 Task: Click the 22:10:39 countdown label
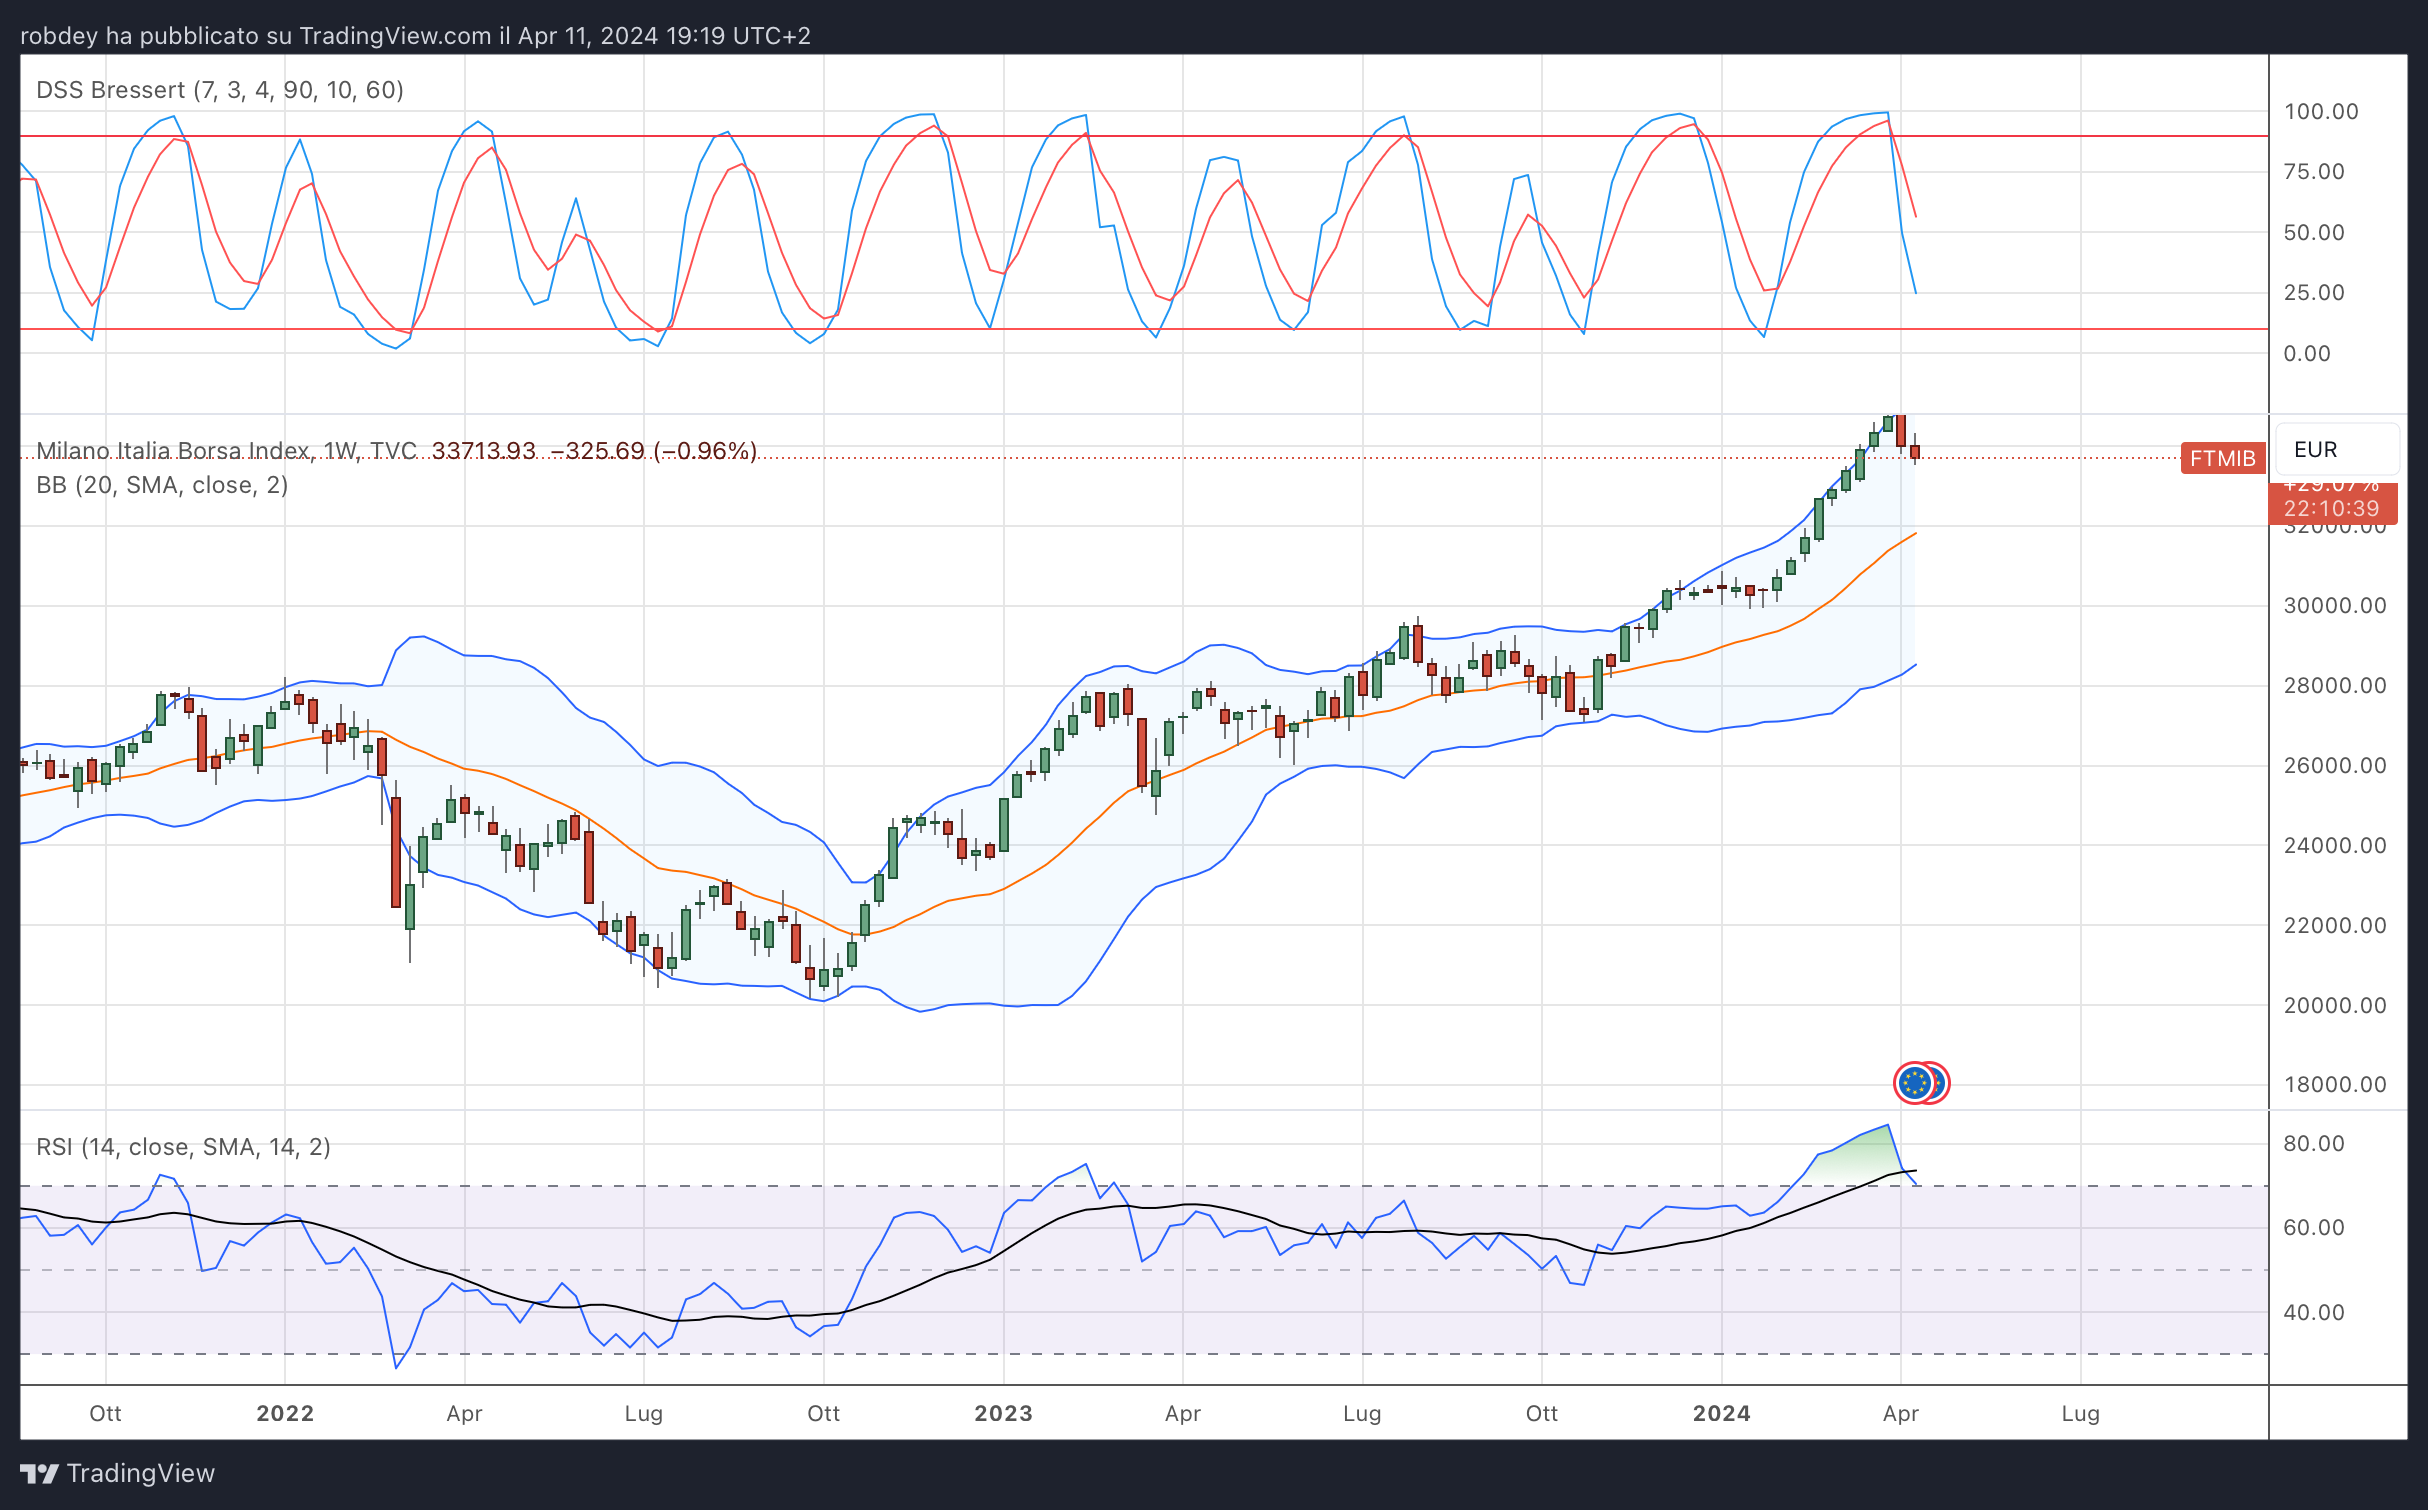point(2332,508)
